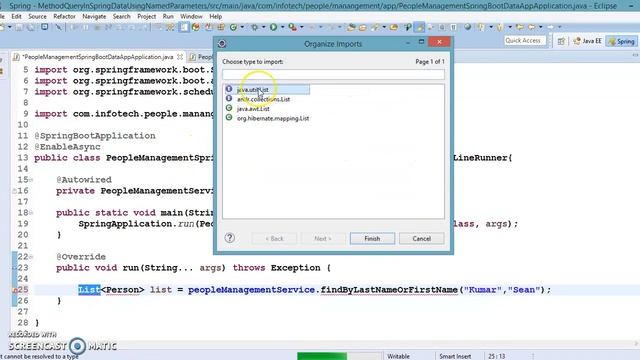Click the Save All toolbar icon
The height and width of the screenshot is (360, 640).
[31, 27]
